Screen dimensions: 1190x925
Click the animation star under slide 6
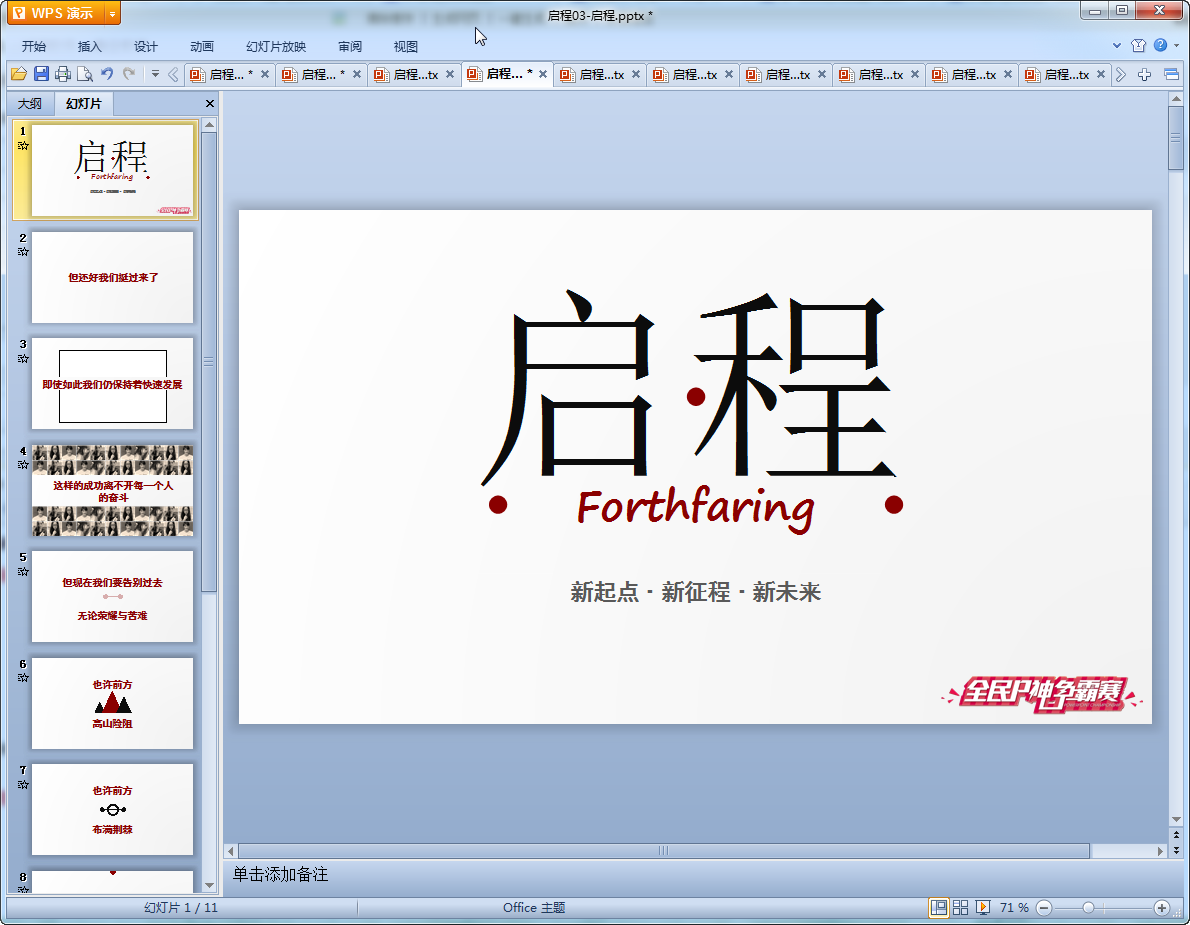(x=23, y=678)
